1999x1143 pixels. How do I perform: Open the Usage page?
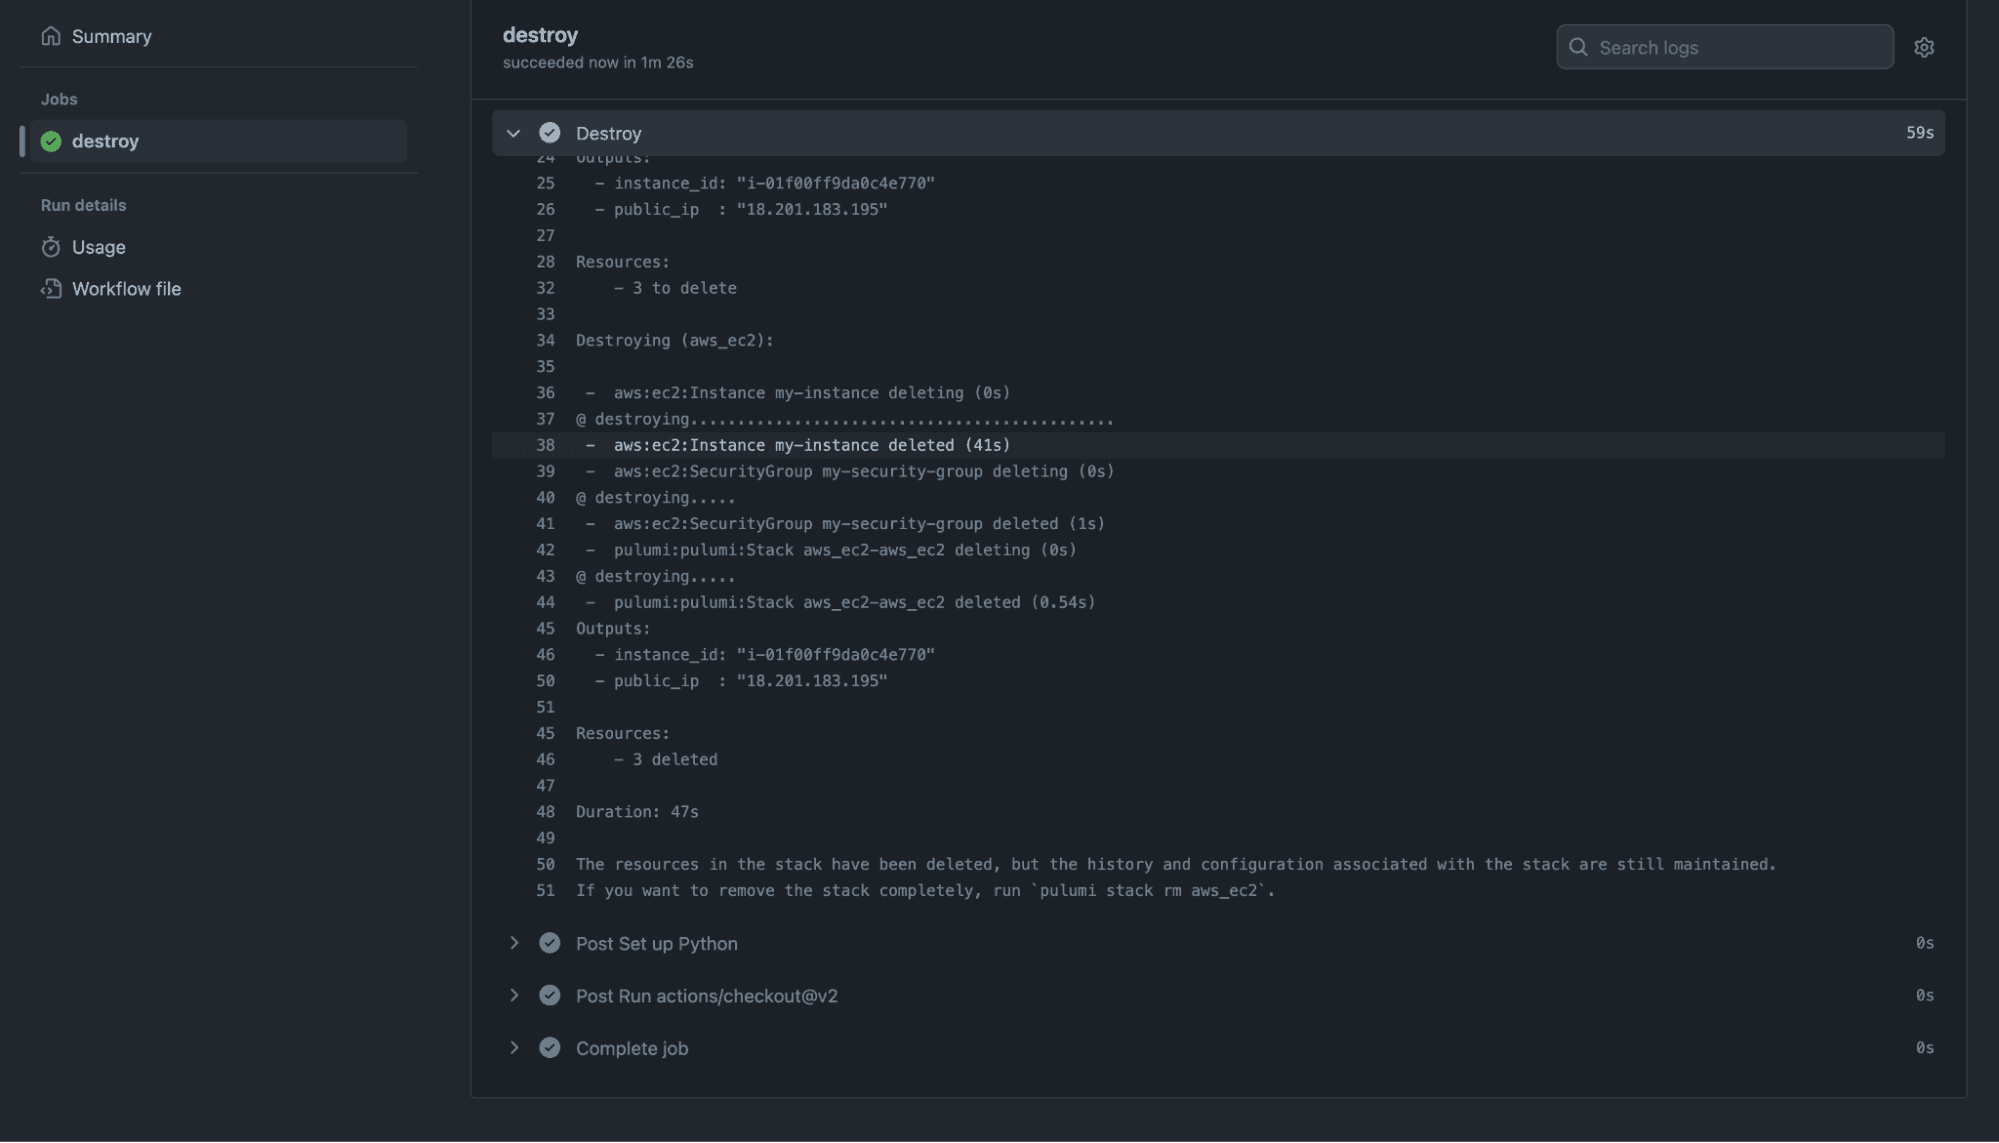tap(98, 247)
